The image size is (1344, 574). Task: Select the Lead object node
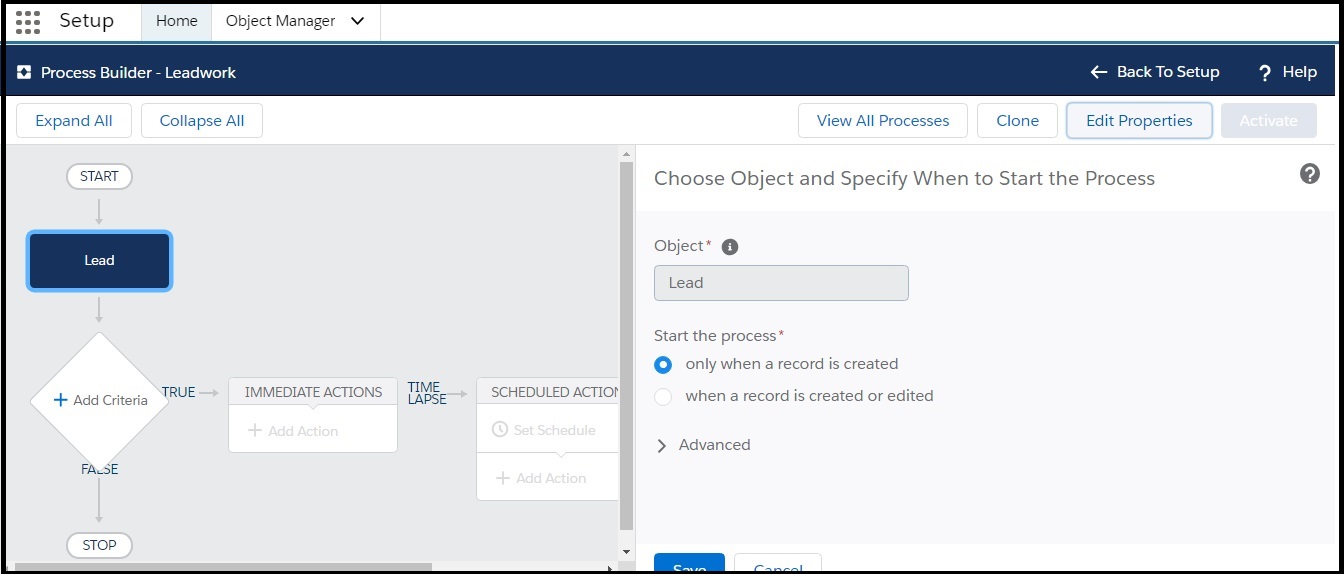99,261
